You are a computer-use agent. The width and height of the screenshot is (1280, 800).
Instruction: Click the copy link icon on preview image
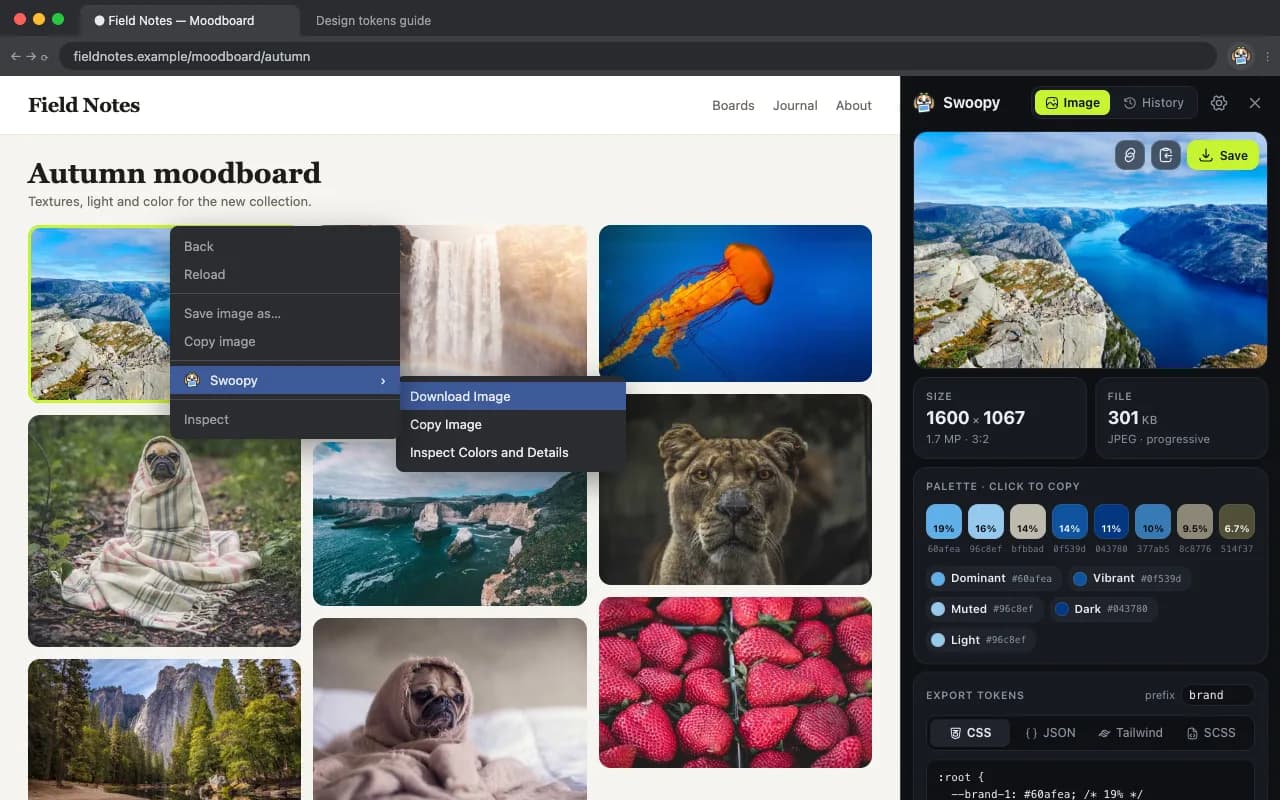(x=1130, y=155)
